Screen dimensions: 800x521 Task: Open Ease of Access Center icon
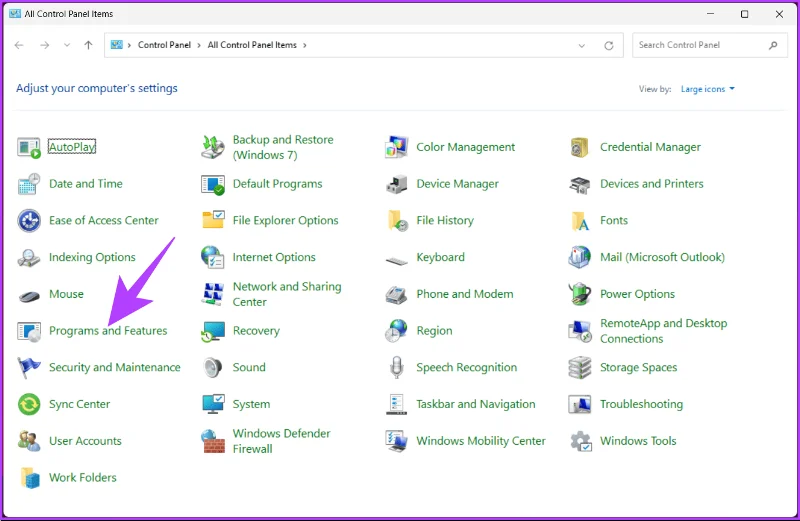click(x=29, y=221)
